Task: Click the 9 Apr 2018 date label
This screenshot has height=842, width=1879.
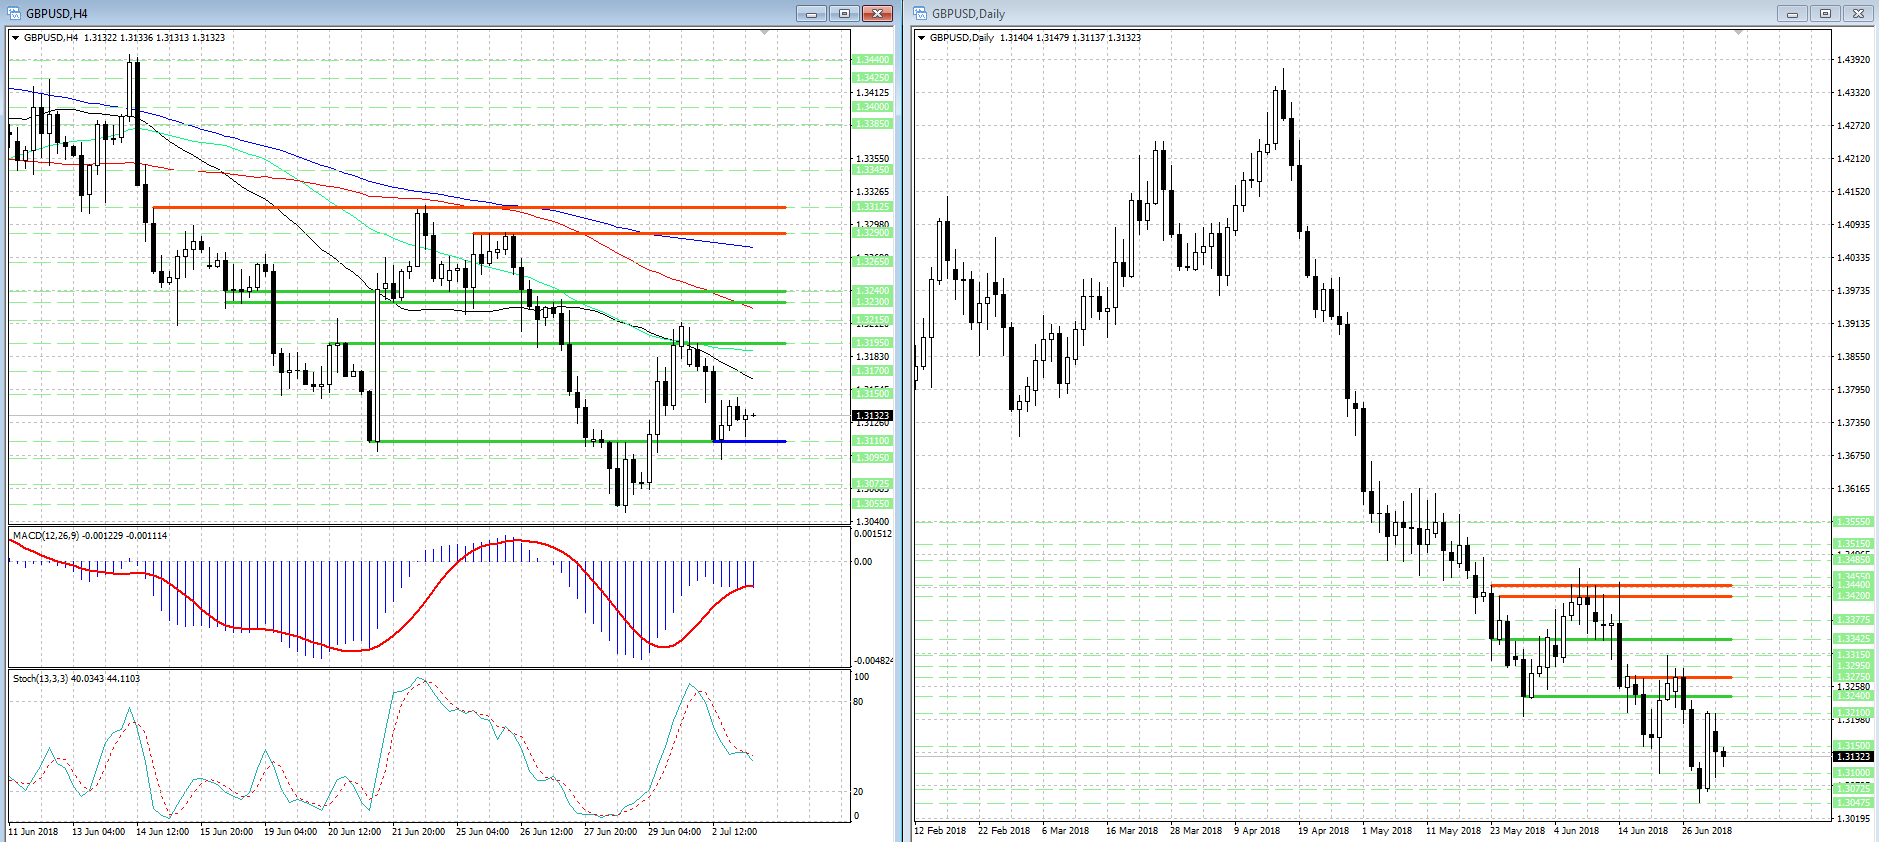Action: tap(1257, 831)
